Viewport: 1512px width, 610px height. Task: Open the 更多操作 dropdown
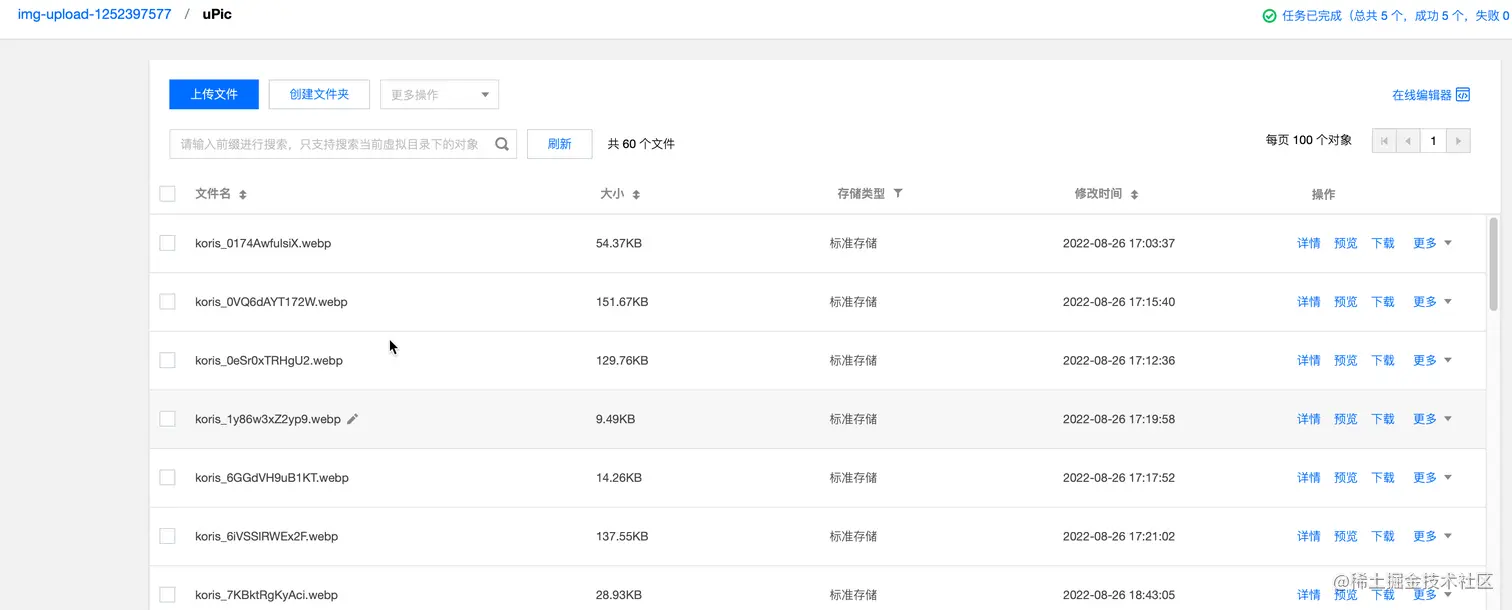(x=439, y=94)
